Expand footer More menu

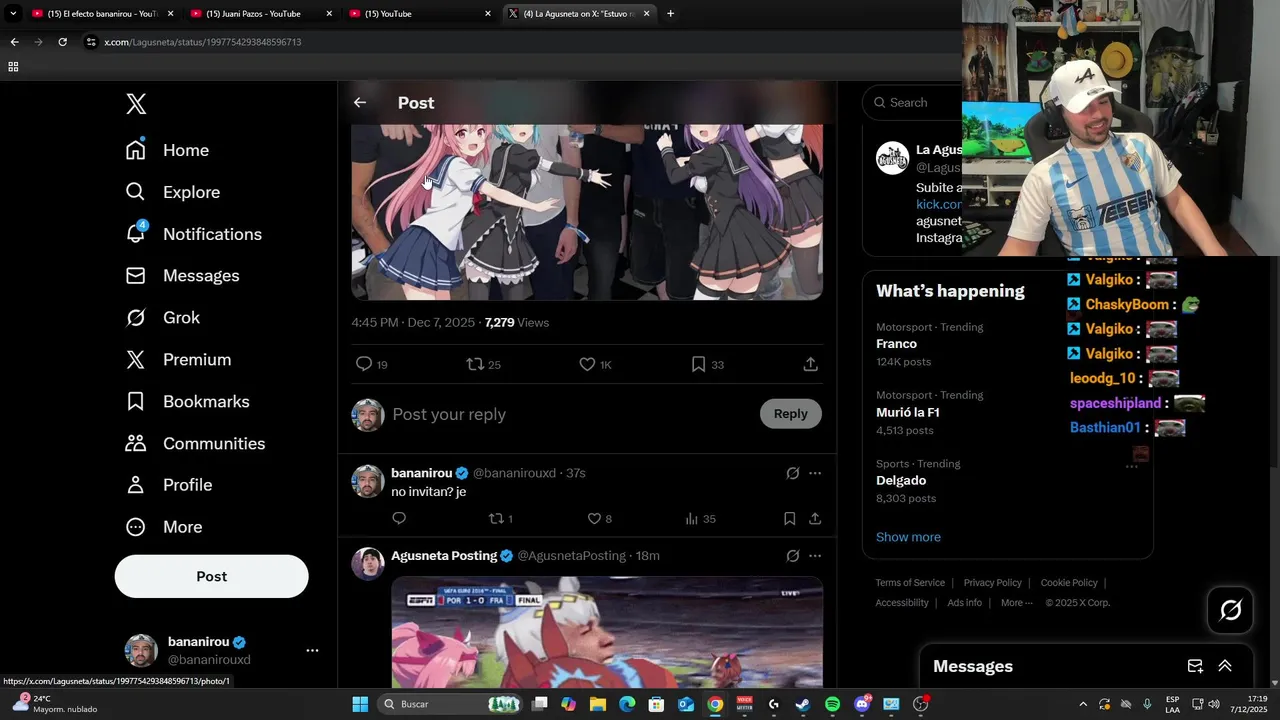pyautogui.click(x=1017, y=603)
